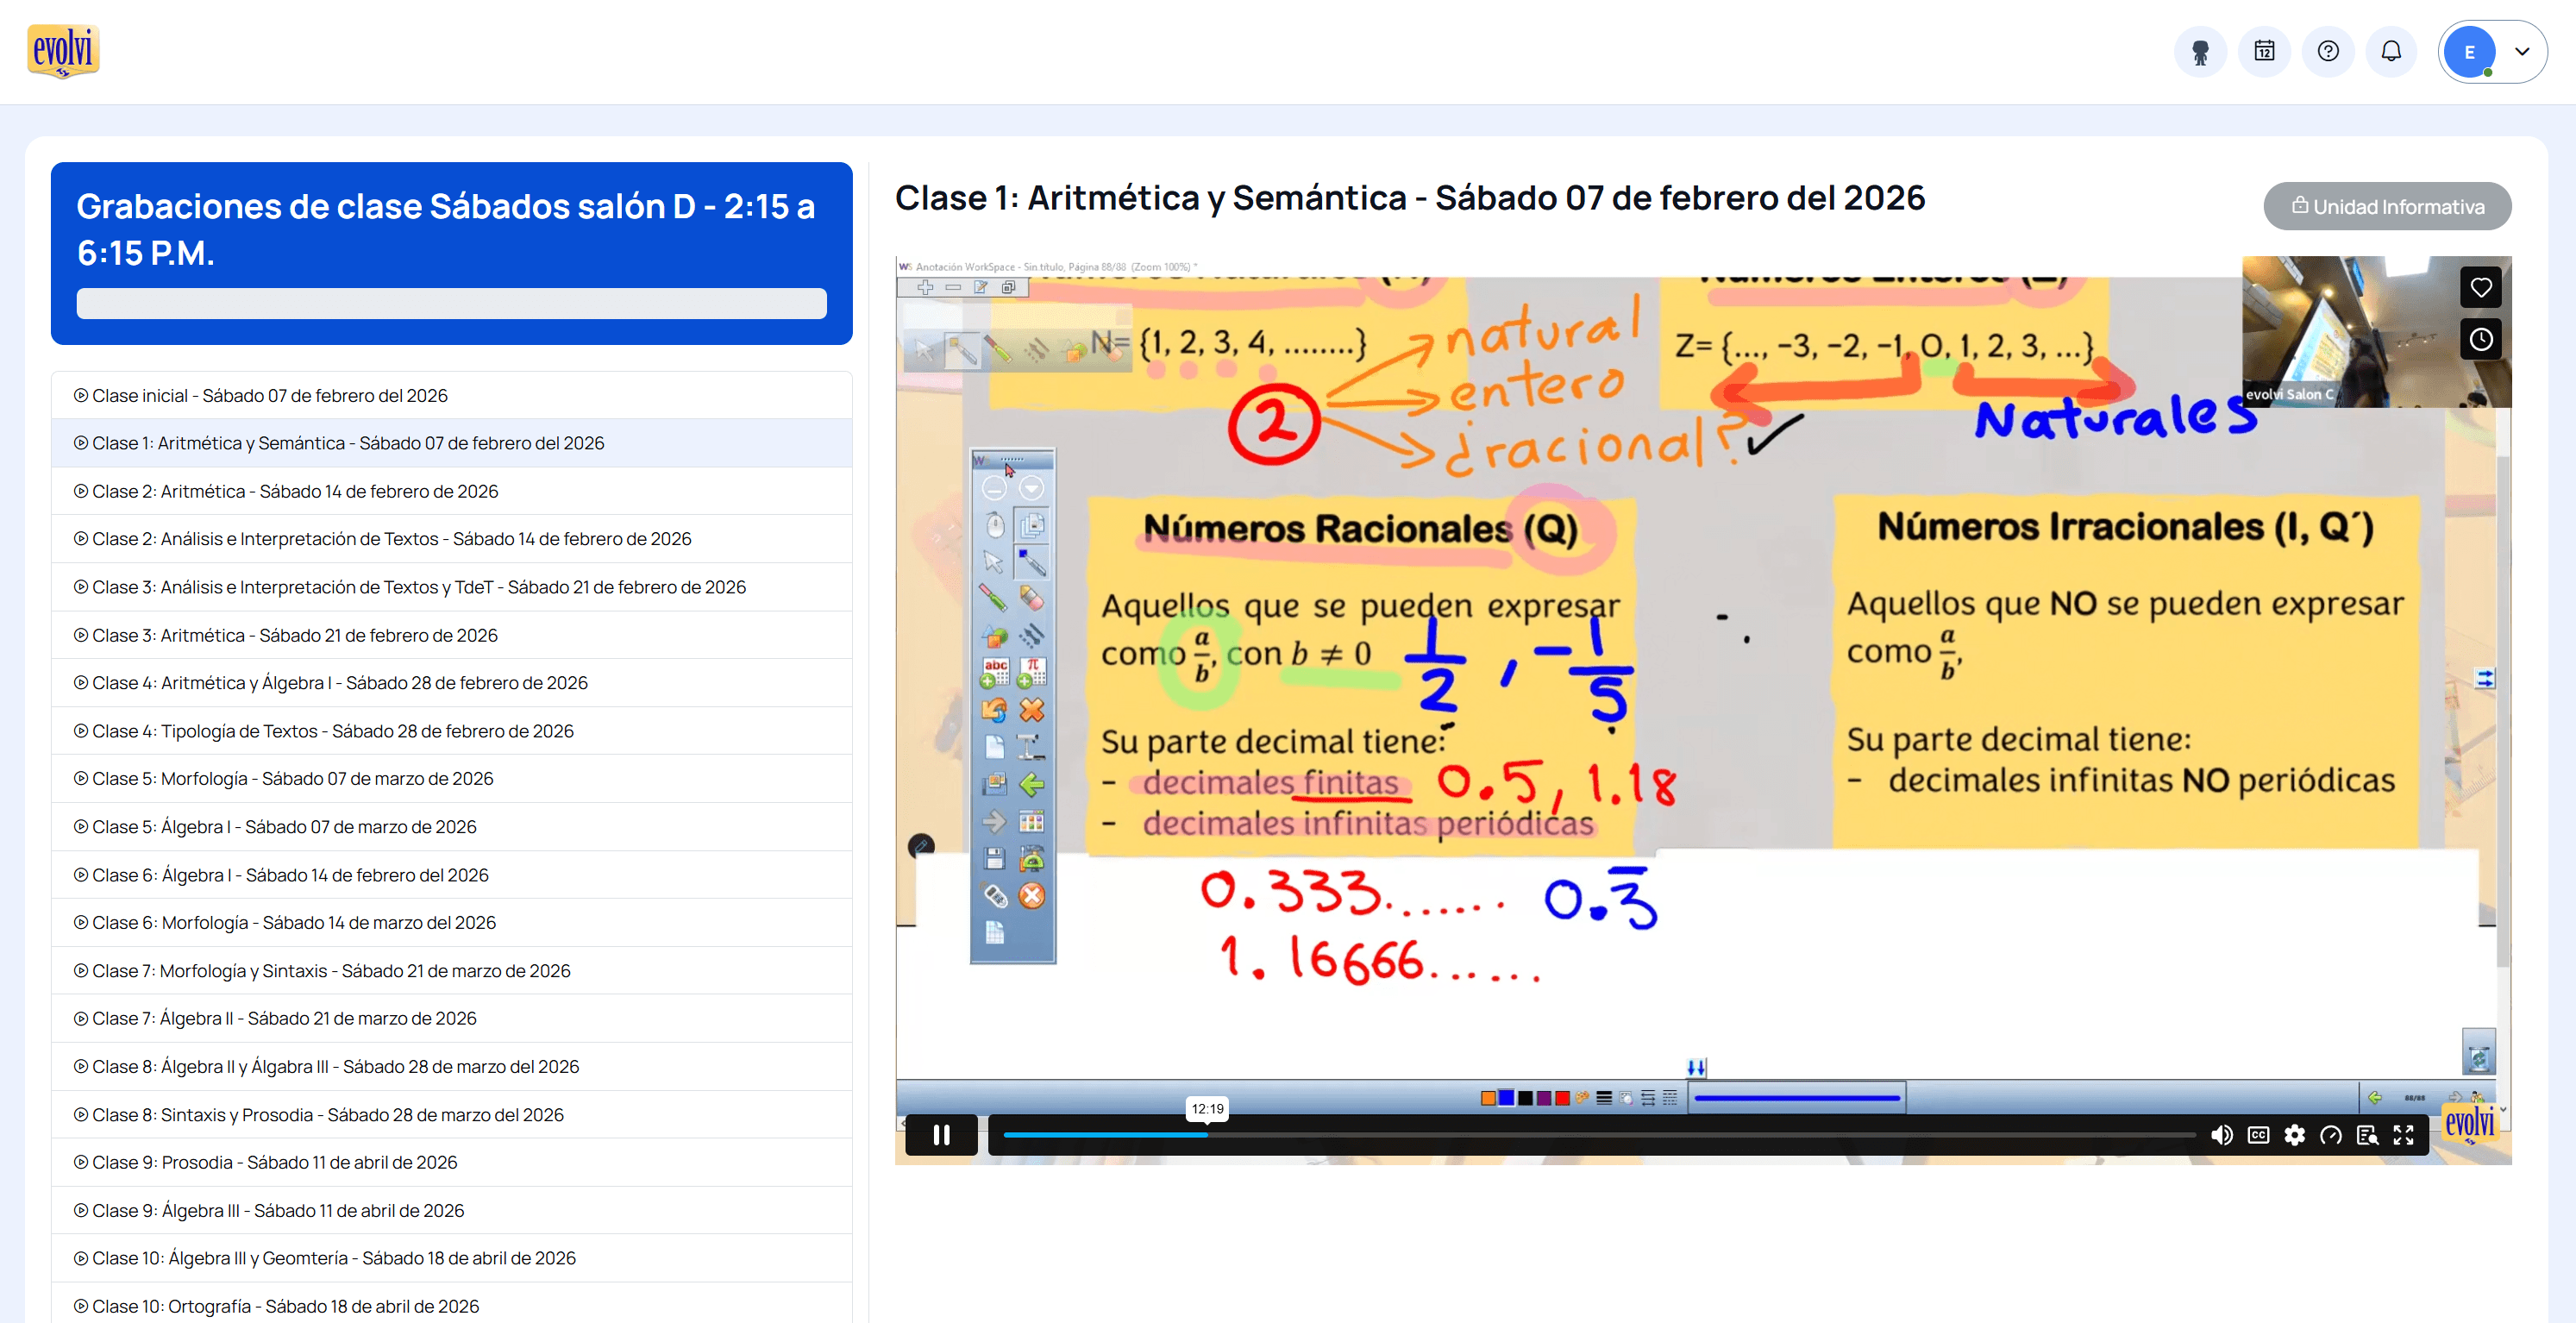Select Clase 9: Prosodia - Sábado 11 de abril

click(x=452, y=1162)
